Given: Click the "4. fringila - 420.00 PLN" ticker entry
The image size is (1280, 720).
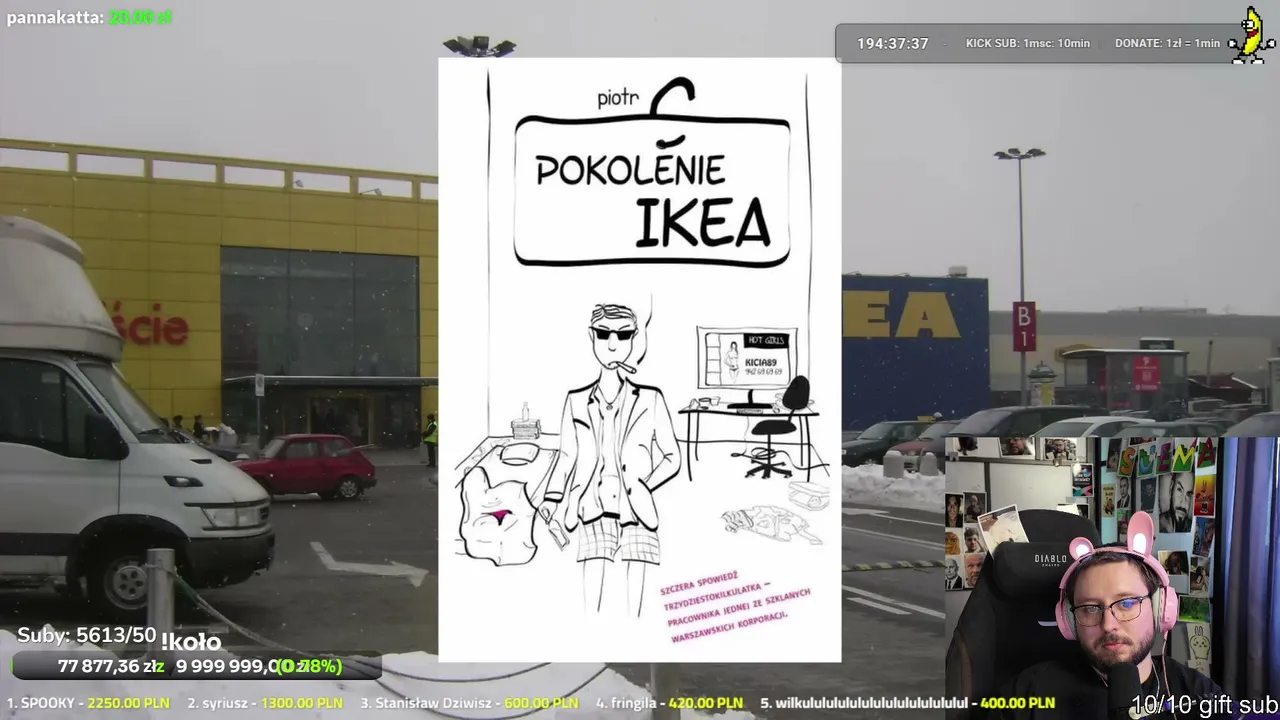Looking at the screenshot, I should click(x=669, y=703).
